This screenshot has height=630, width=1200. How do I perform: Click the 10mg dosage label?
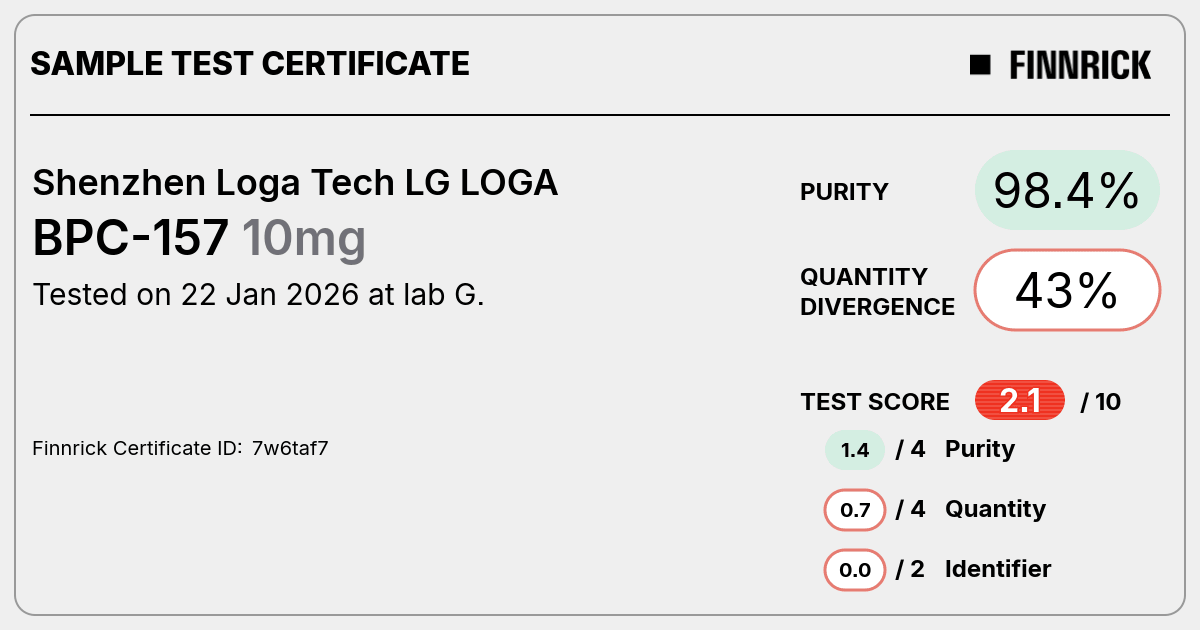pyautogui.click(x=304, y=240)
